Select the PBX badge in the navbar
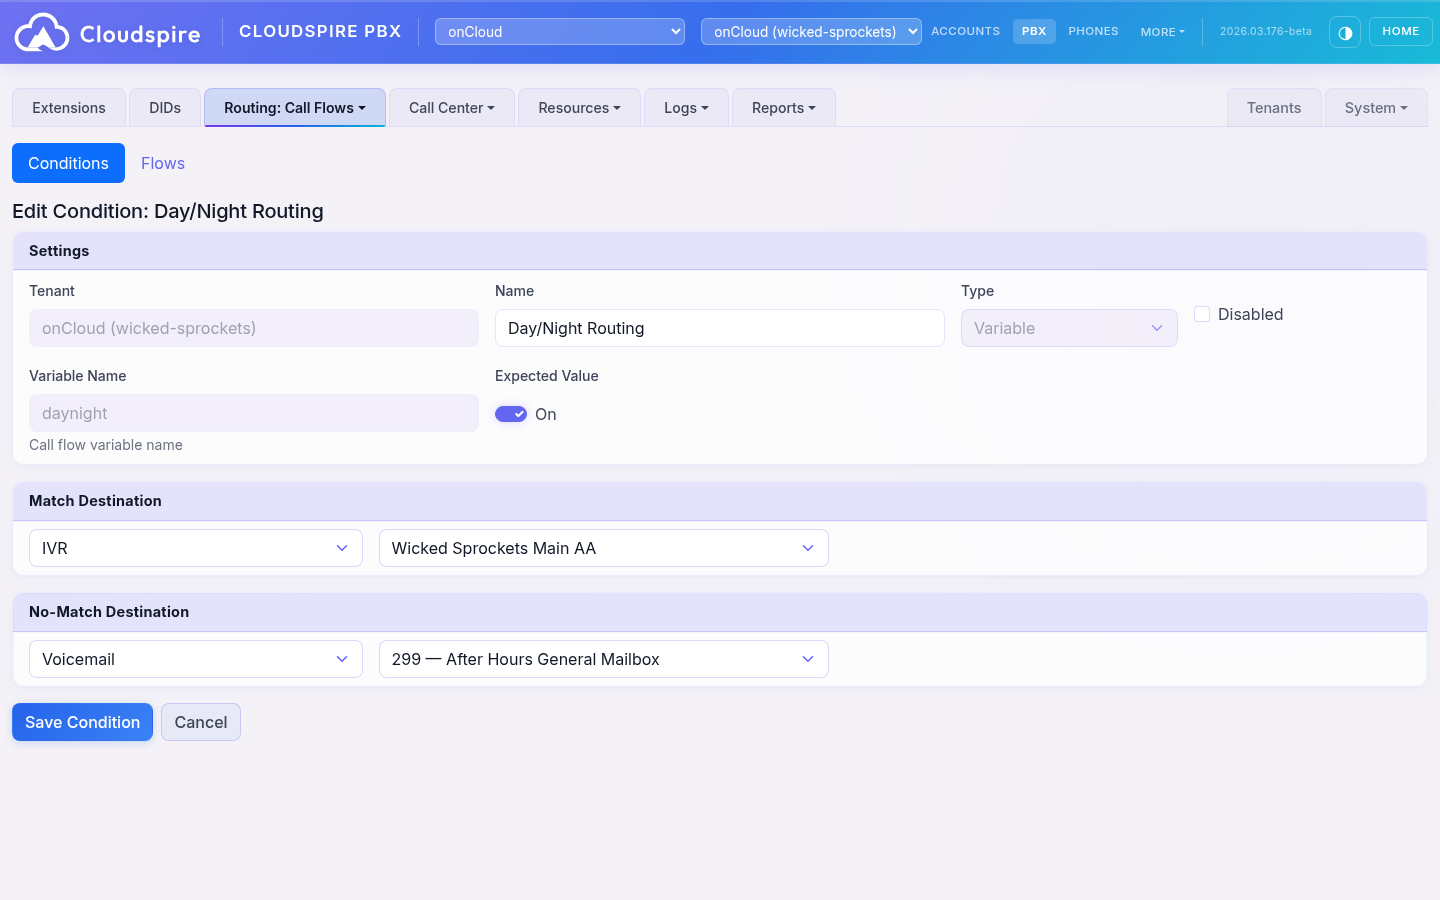 tap(1034, 31)
